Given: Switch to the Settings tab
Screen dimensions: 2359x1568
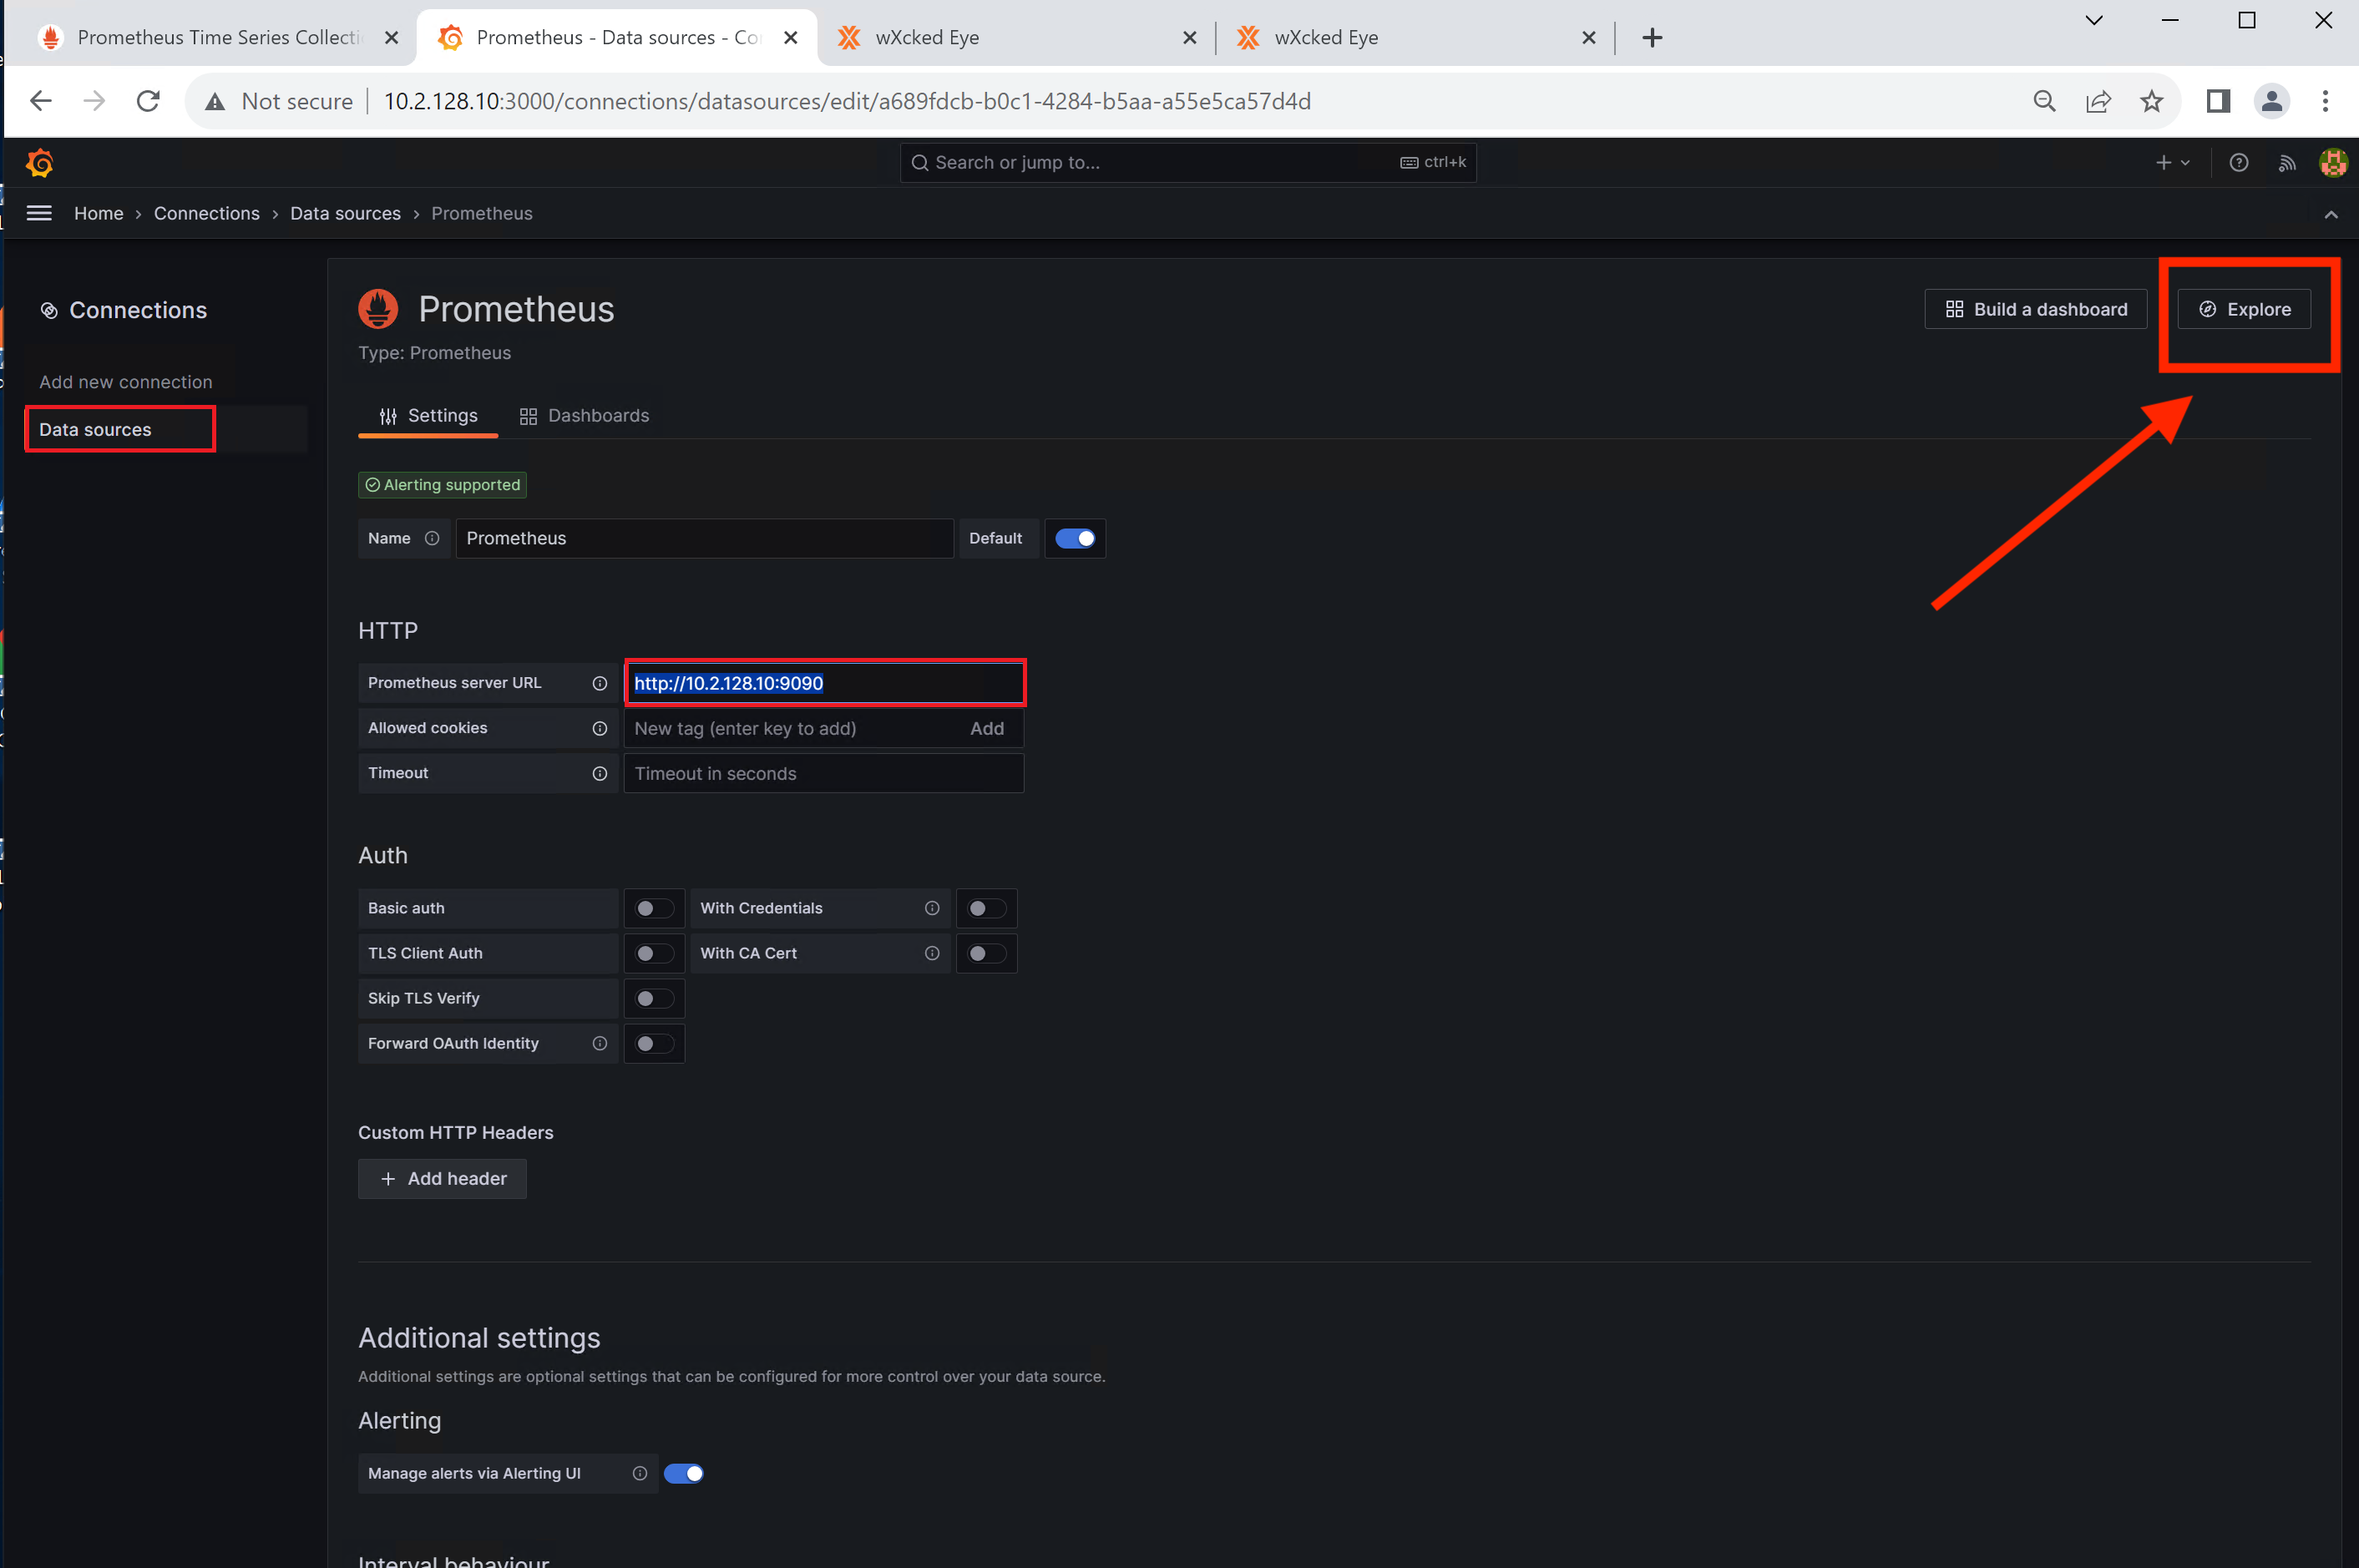Looking at the screenshot, I should click(x=428, y=416).
